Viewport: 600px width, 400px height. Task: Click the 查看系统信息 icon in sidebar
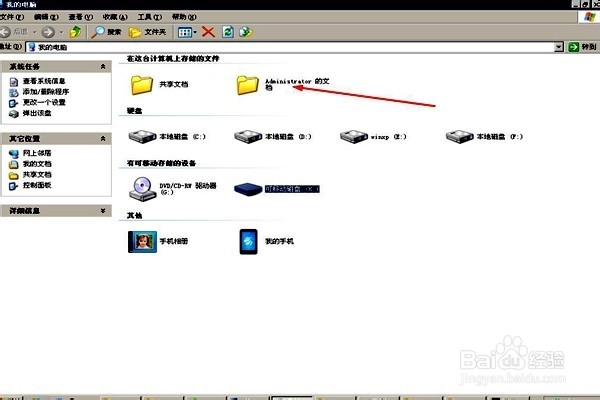[x=14, y=82]
